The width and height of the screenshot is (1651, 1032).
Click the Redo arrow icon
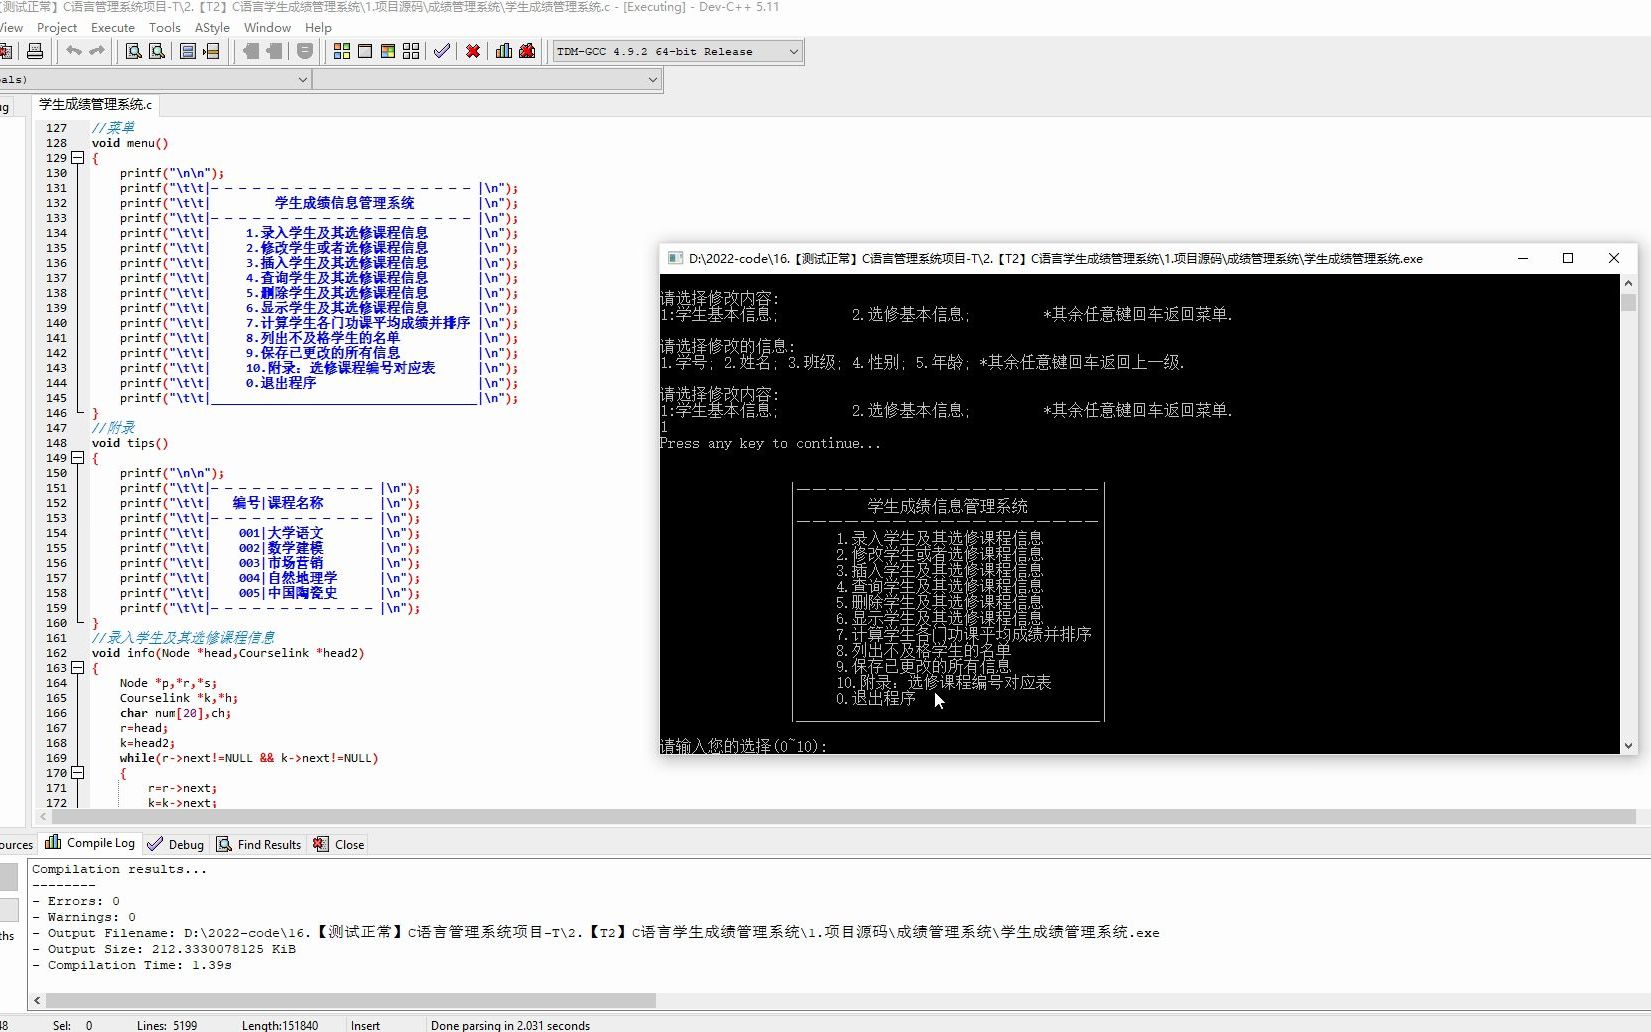pos(97,51)
